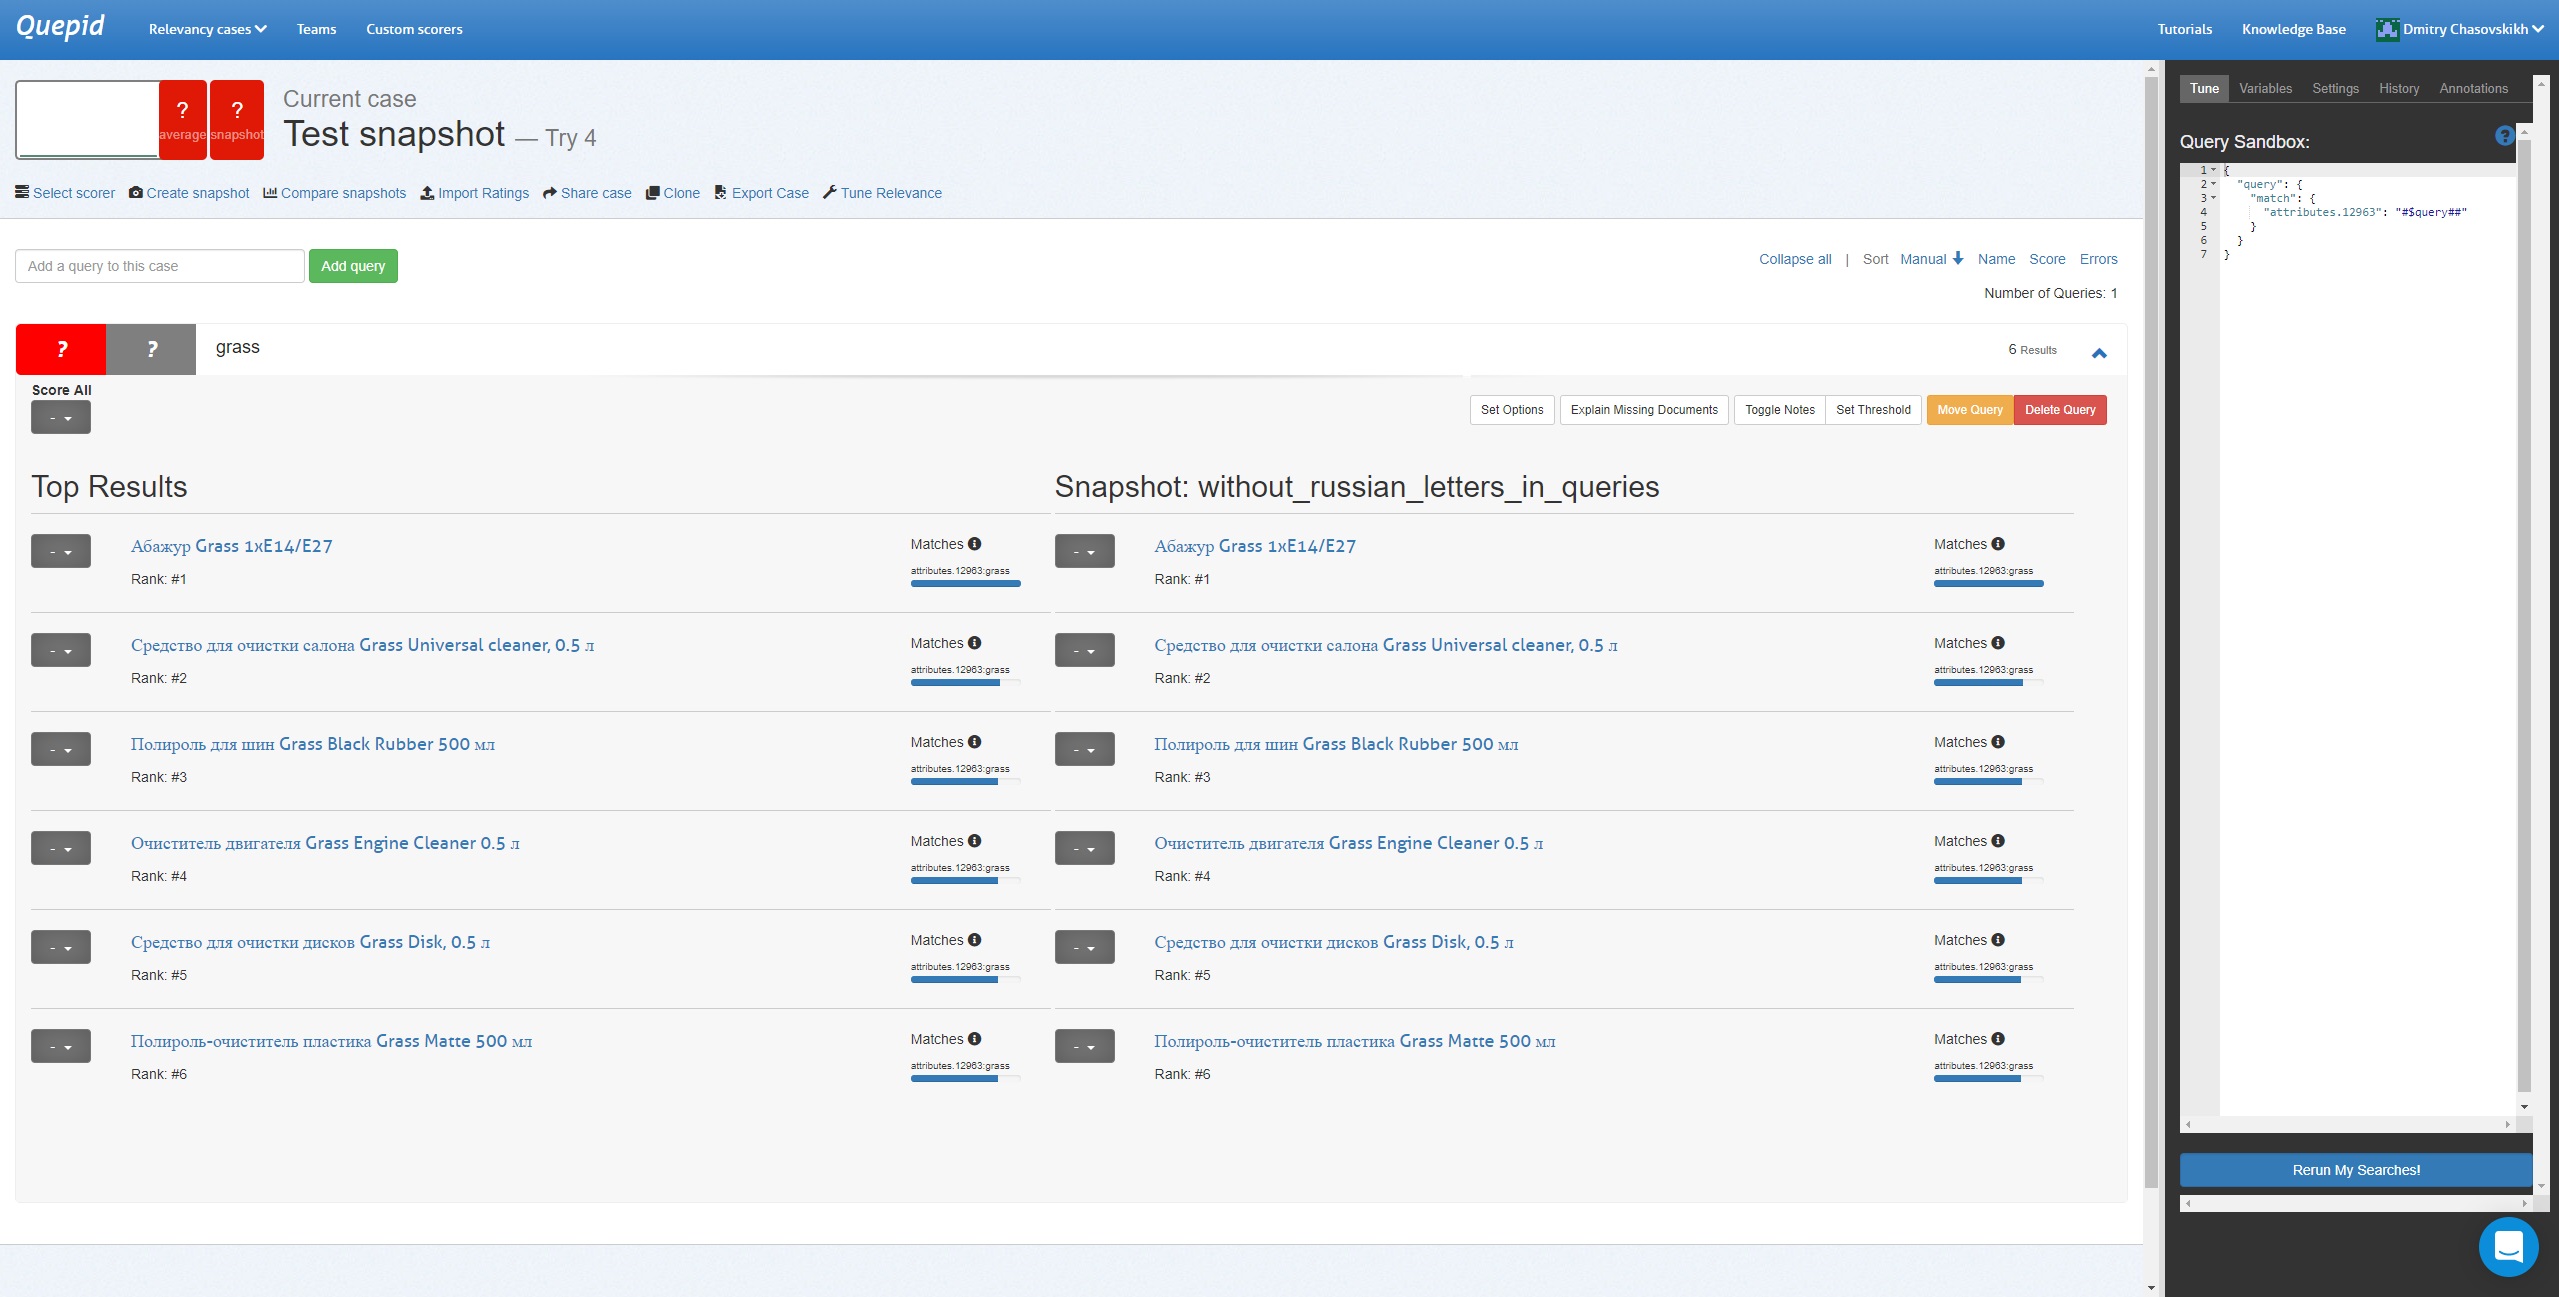2559x1297 pixels.
Task: Open the Relevancy cases dropdown
Action: coord(206,29)
